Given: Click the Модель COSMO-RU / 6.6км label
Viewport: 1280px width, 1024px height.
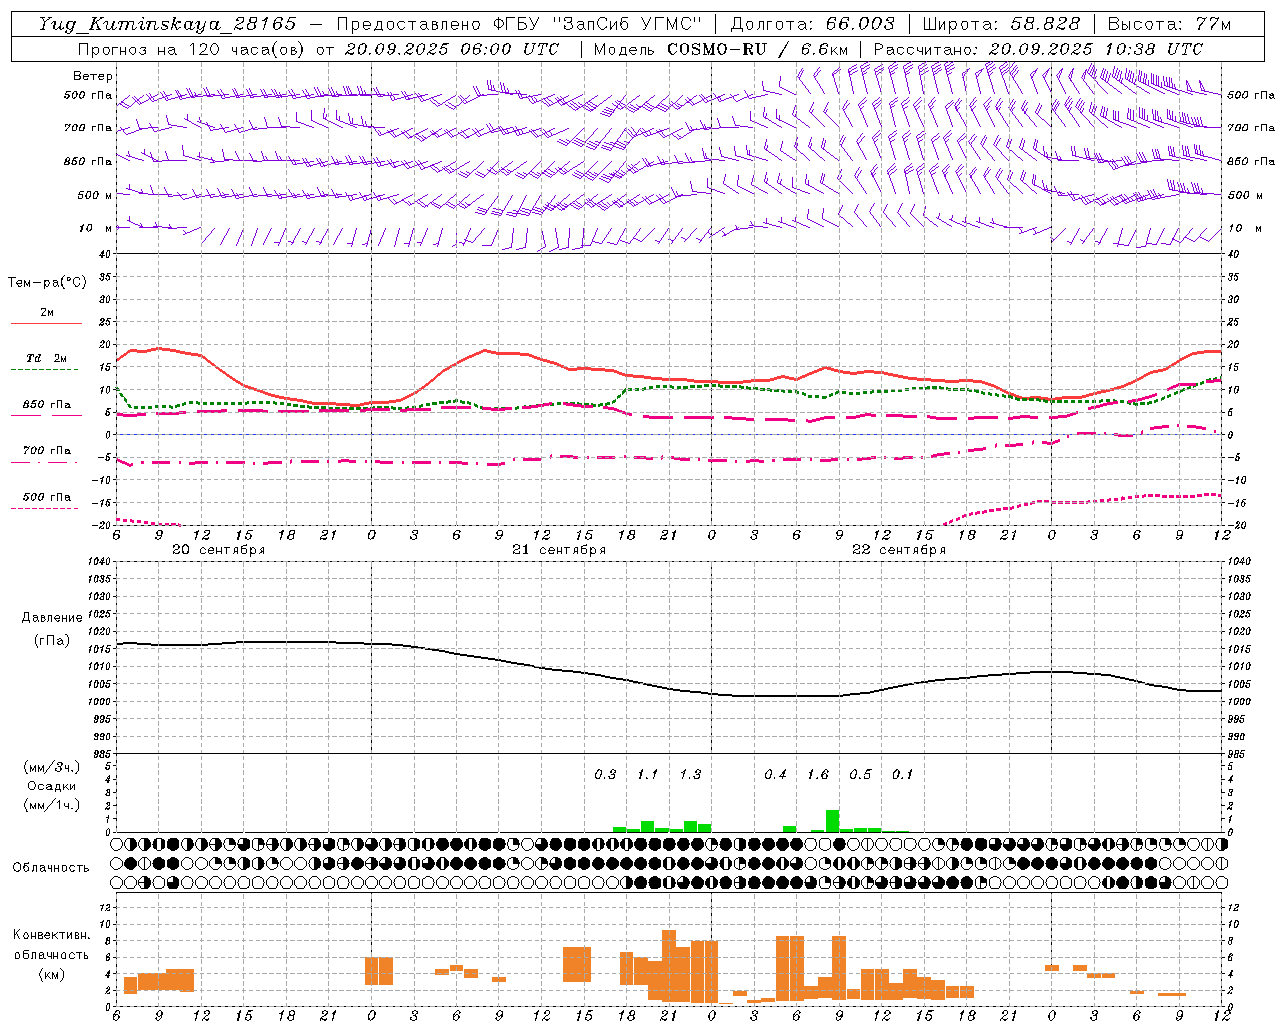Looking at the screenshot, I should (721, 49).
